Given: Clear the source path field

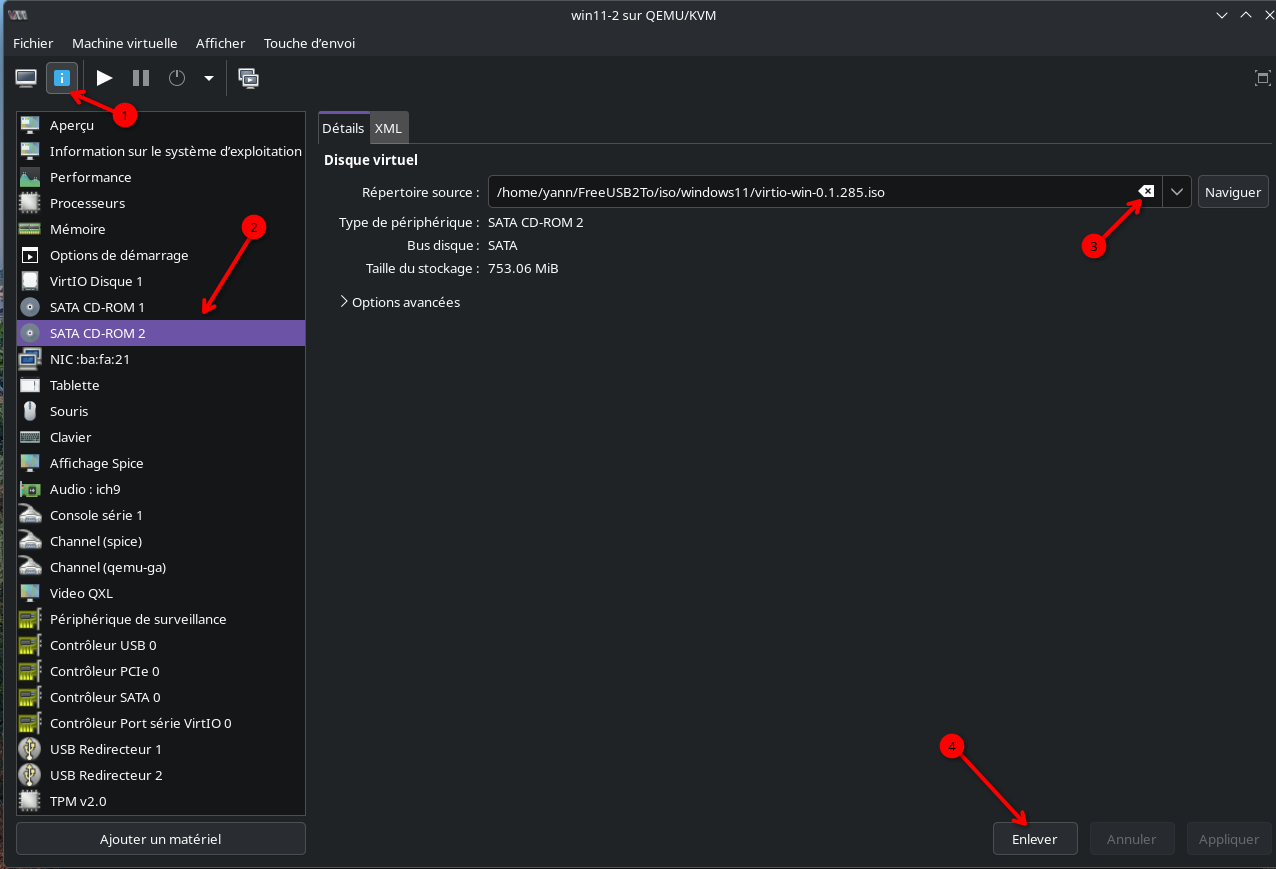Looking at the screenshot, I should coord(1146,192).
